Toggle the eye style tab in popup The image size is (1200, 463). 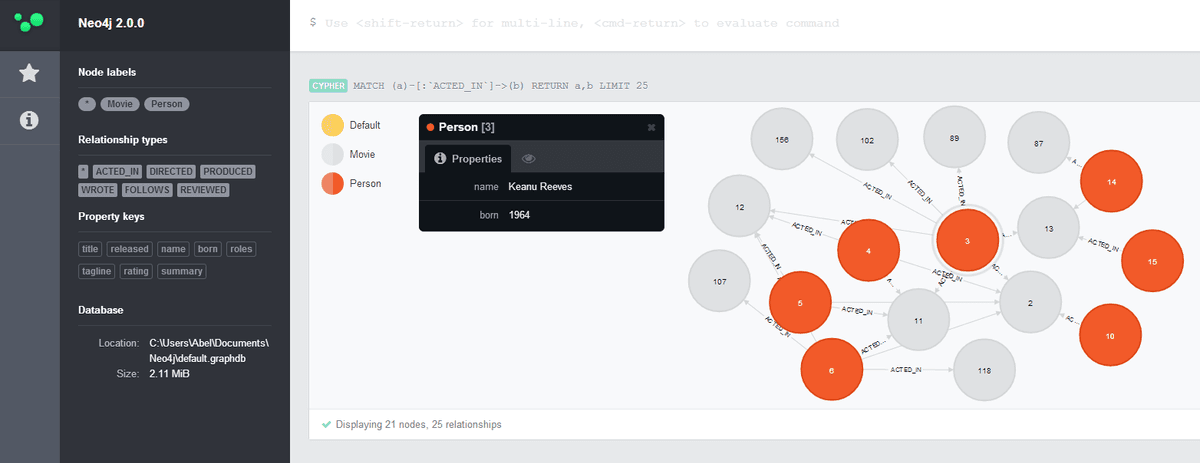(530, 158)
